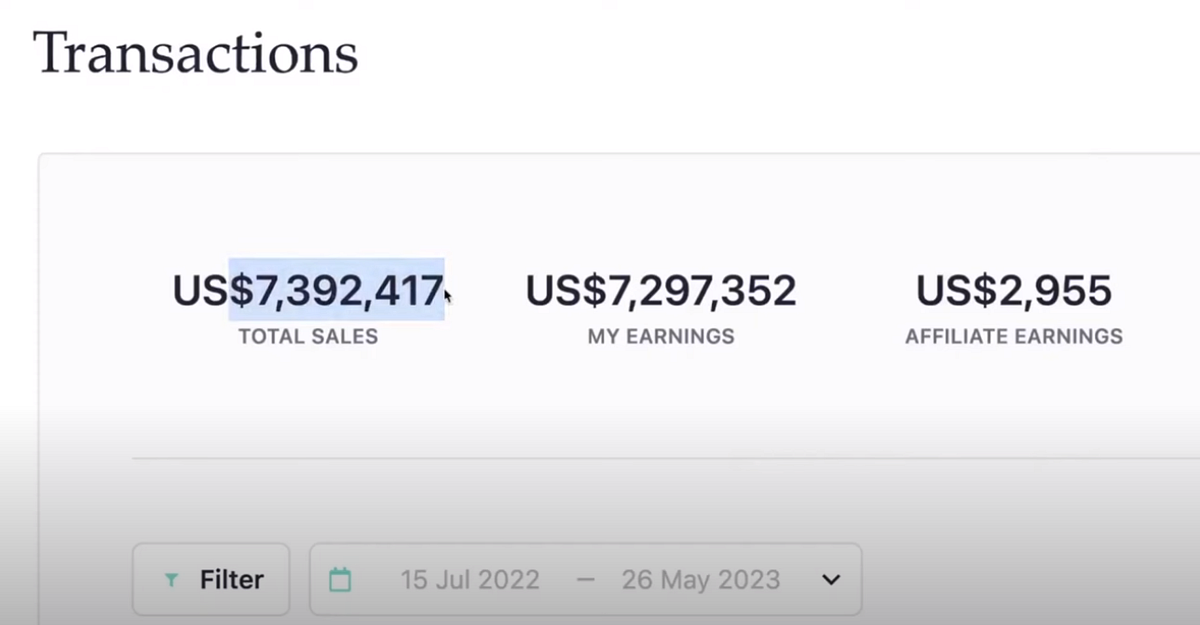Image resolution: width=1200 pixels, height=625 pixels.
Task: Click the Filter button text label
Action: (231, 578)
